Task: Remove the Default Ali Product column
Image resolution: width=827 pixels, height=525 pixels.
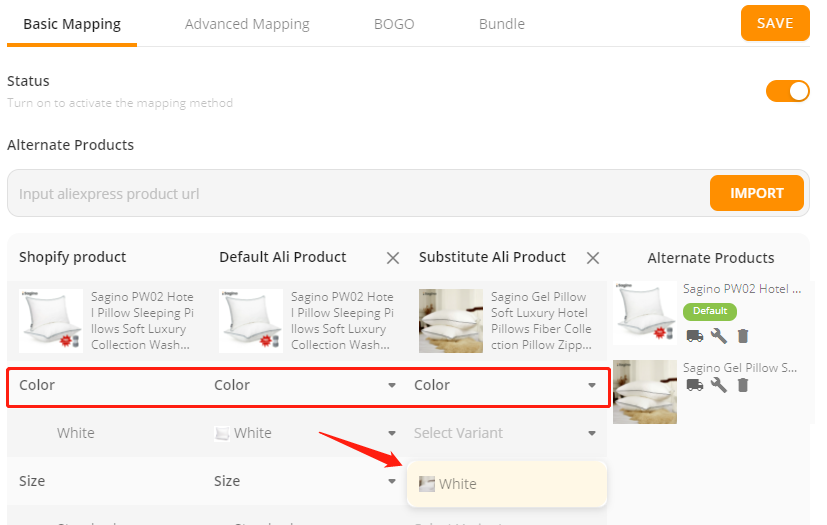Action: pos(392,258)
